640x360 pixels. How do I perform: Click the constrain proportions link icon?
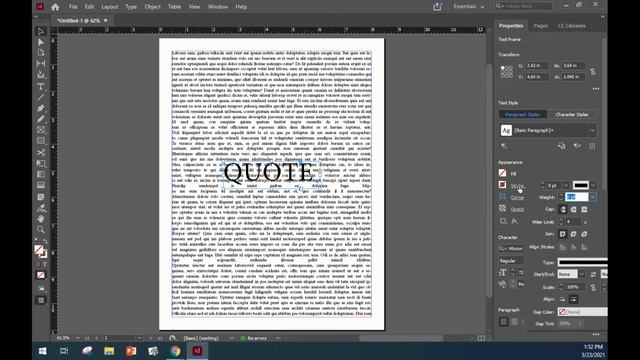pos(593,71)
